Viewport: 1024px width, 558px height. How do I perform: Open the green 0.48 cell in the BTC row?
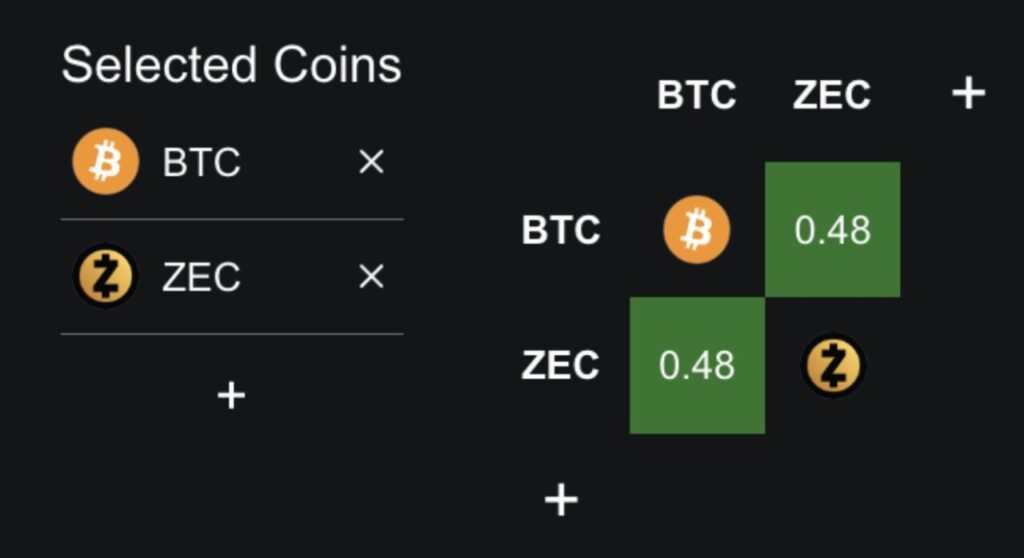point(833,230)
